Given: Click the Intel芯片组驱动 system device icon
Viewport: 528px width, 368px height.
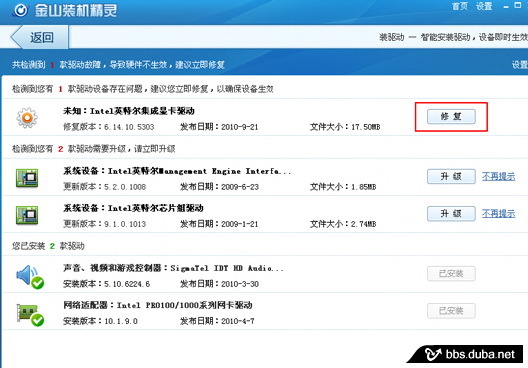Looking at the screenshot, I should pyautogui.click(x=27, y=215).
